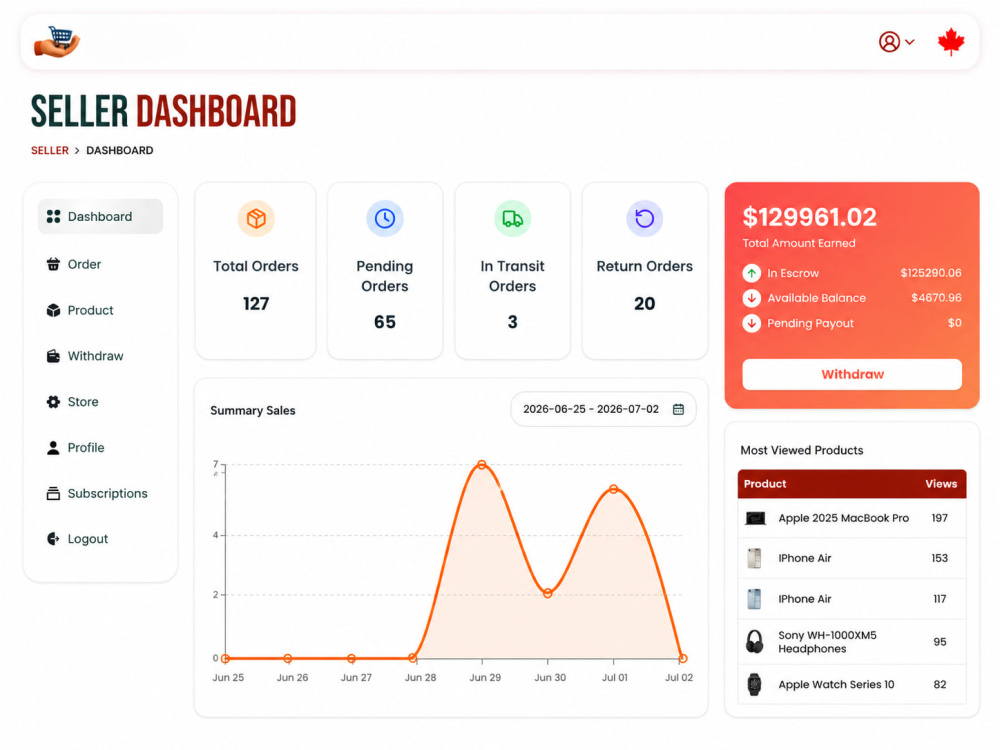Viewport: 1000px width, 750px height.
Task: Select the Jun 29 chart data point
Action: tap(482, 465)
